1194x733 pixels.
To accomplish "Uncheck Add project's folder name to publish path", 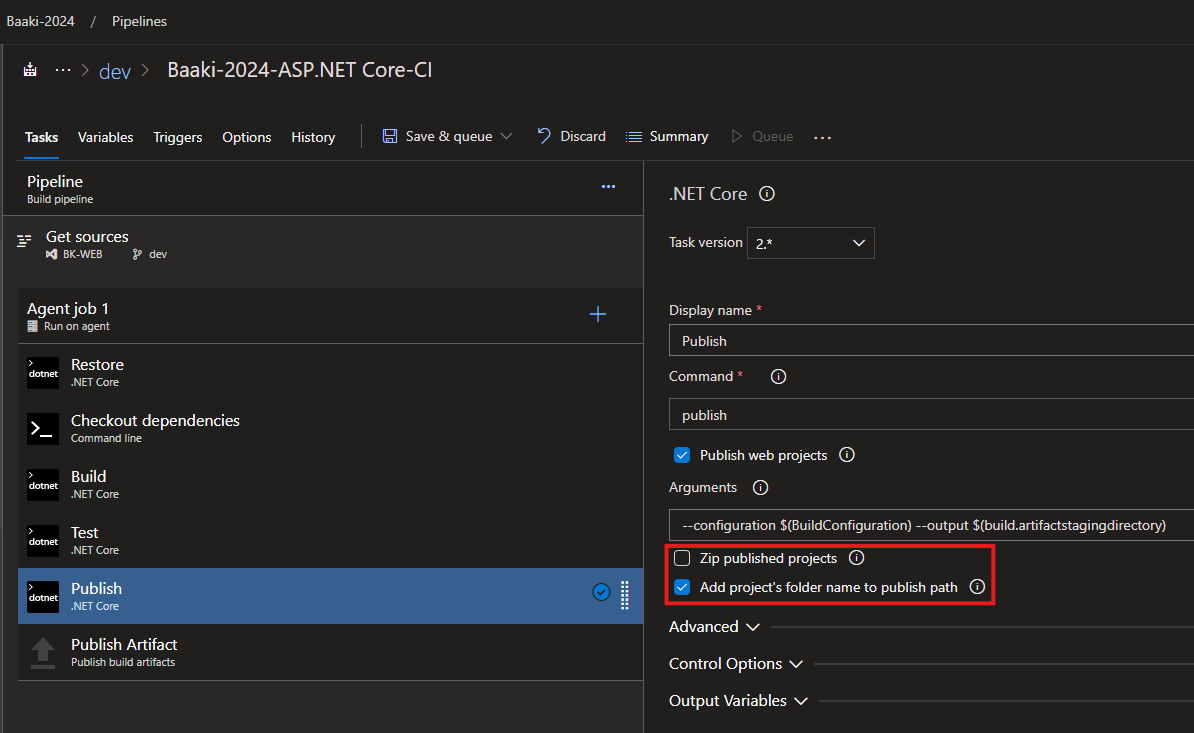I will pyautogui.click(x=682, y=587).
